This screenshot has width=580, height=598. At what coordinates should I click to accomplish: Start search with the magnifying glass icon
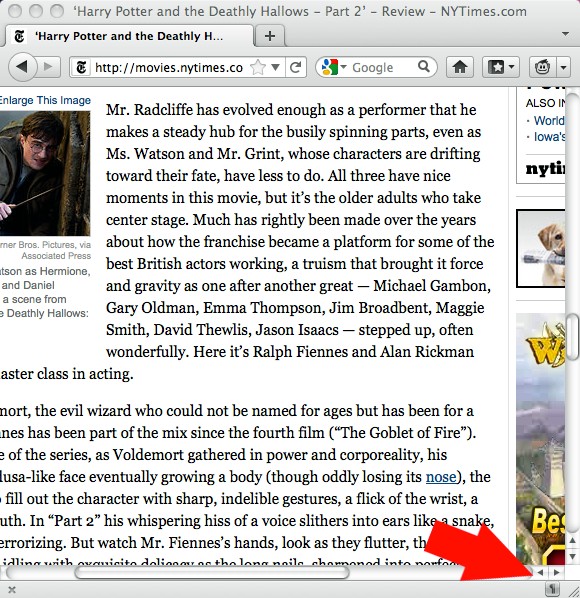pyautogui.click(x=424, y=67)
